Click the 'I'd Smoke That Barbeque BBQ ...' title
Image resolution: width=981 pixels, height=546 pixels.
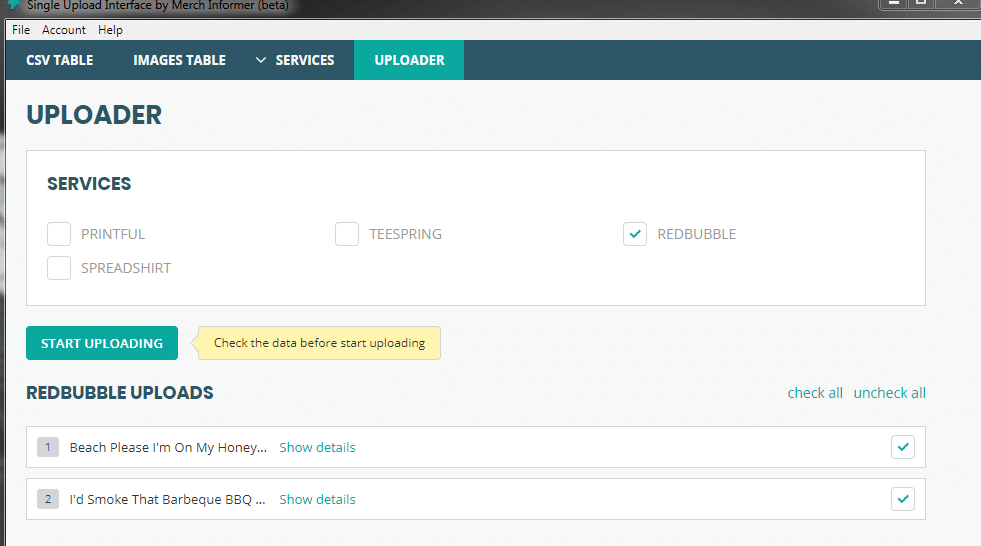tap(167, 499)
